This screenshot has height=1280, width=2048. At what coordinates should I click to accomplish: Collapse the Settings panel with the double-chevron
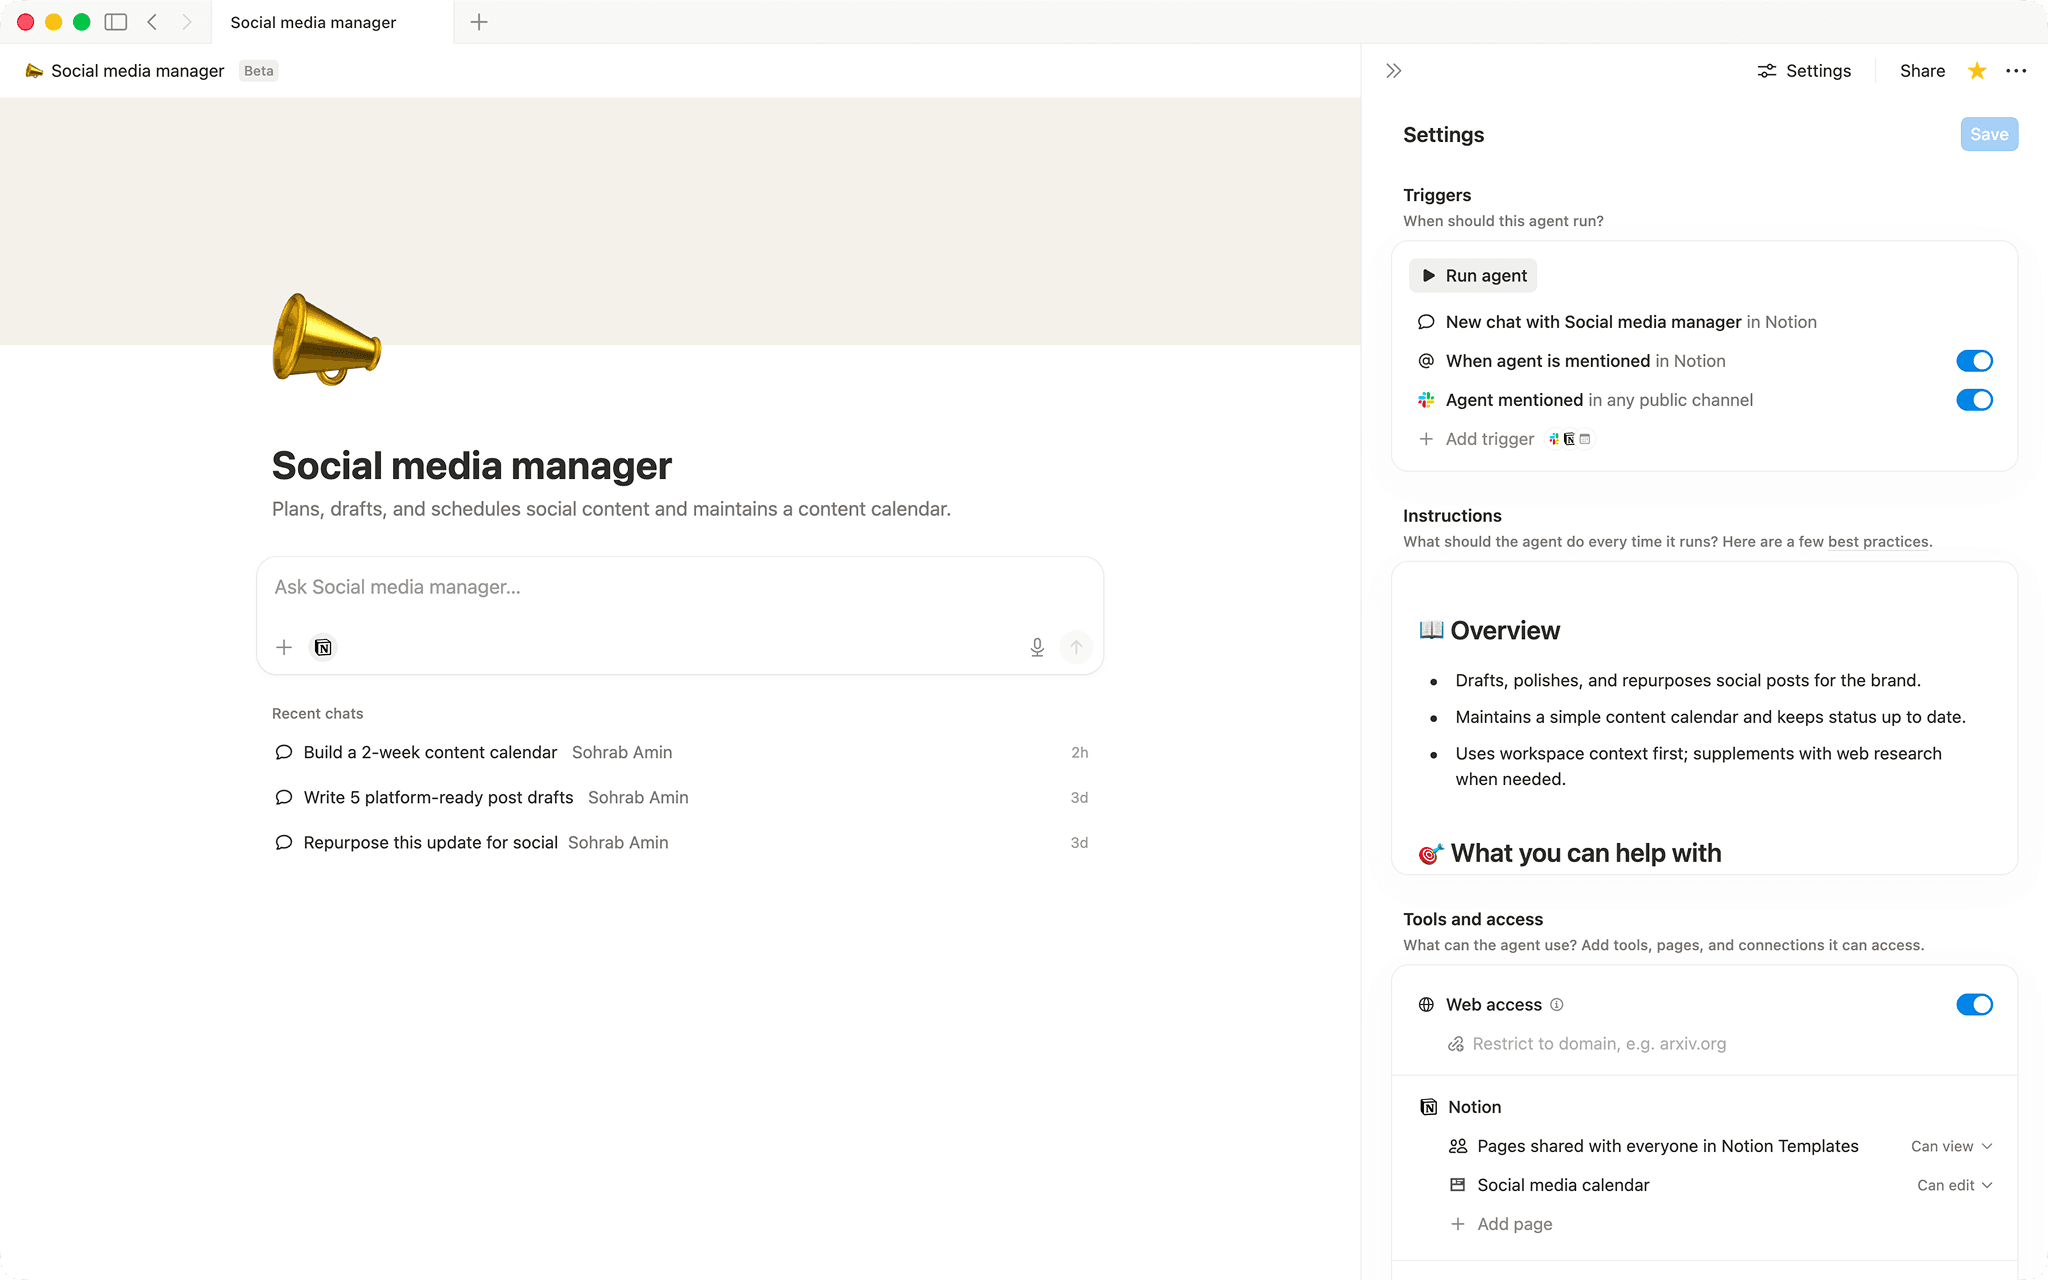[x=1392, y=70]
